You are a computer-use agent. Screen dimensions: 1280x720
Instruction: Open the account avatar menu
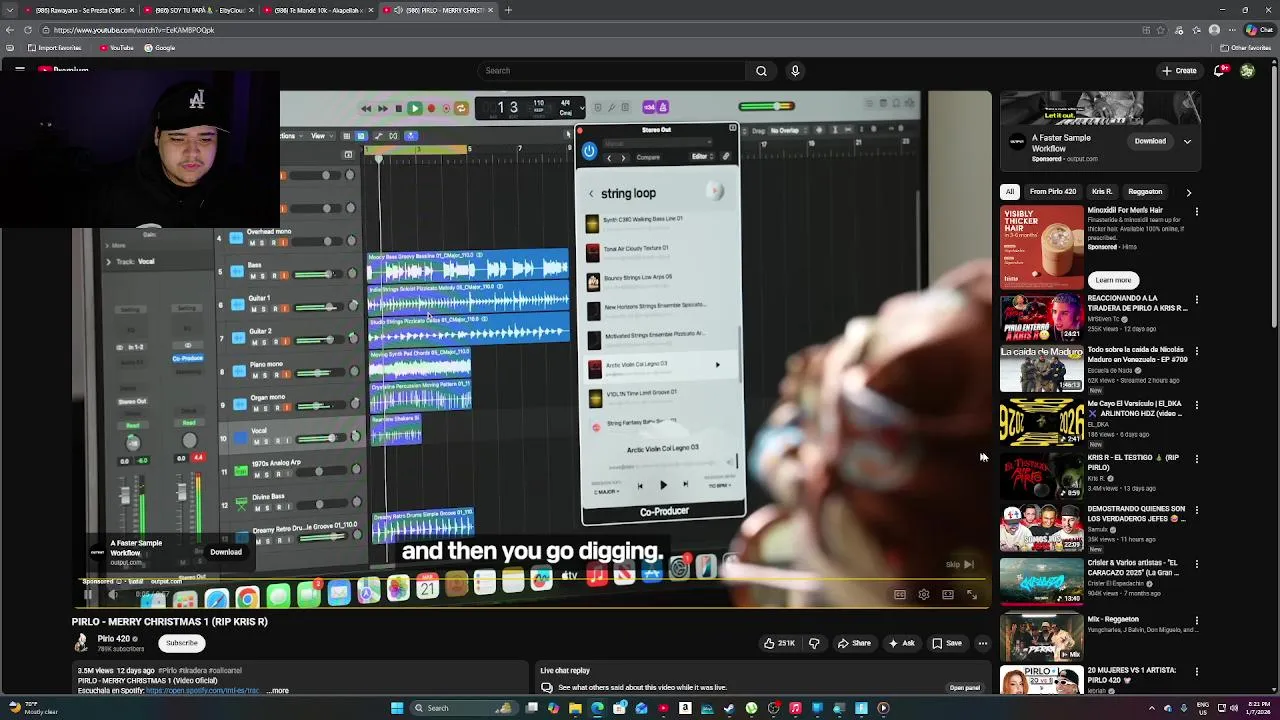coord(1247,71)
